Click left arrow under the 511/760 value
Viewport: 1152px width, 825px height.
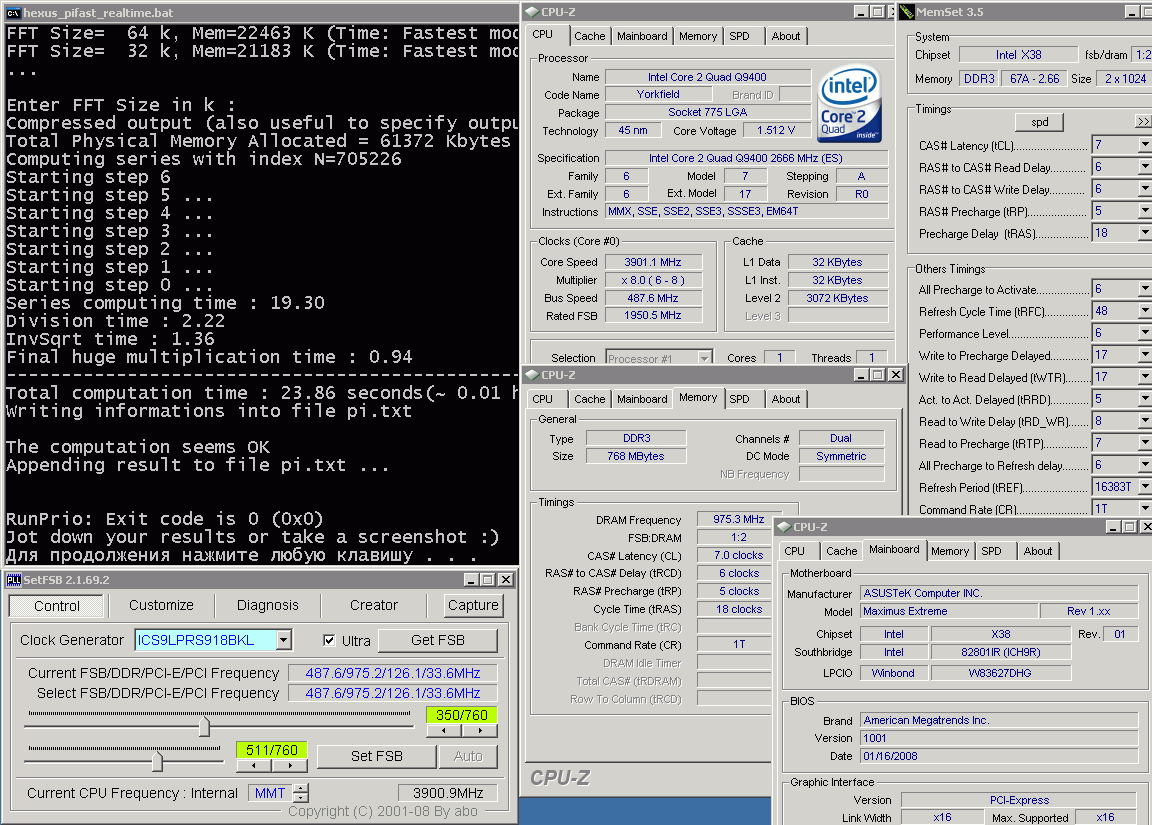click(x=253, y=765)
